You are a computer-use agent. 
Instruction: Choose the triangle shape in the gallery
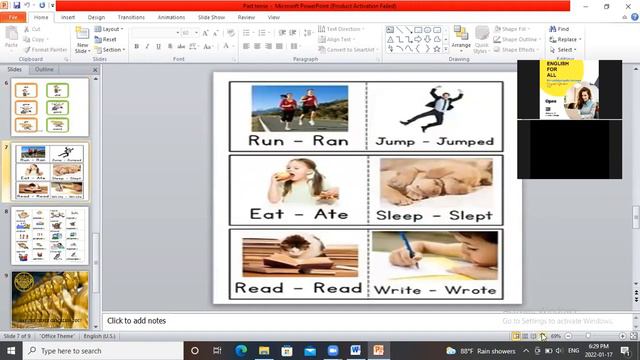tap(390, 40)
